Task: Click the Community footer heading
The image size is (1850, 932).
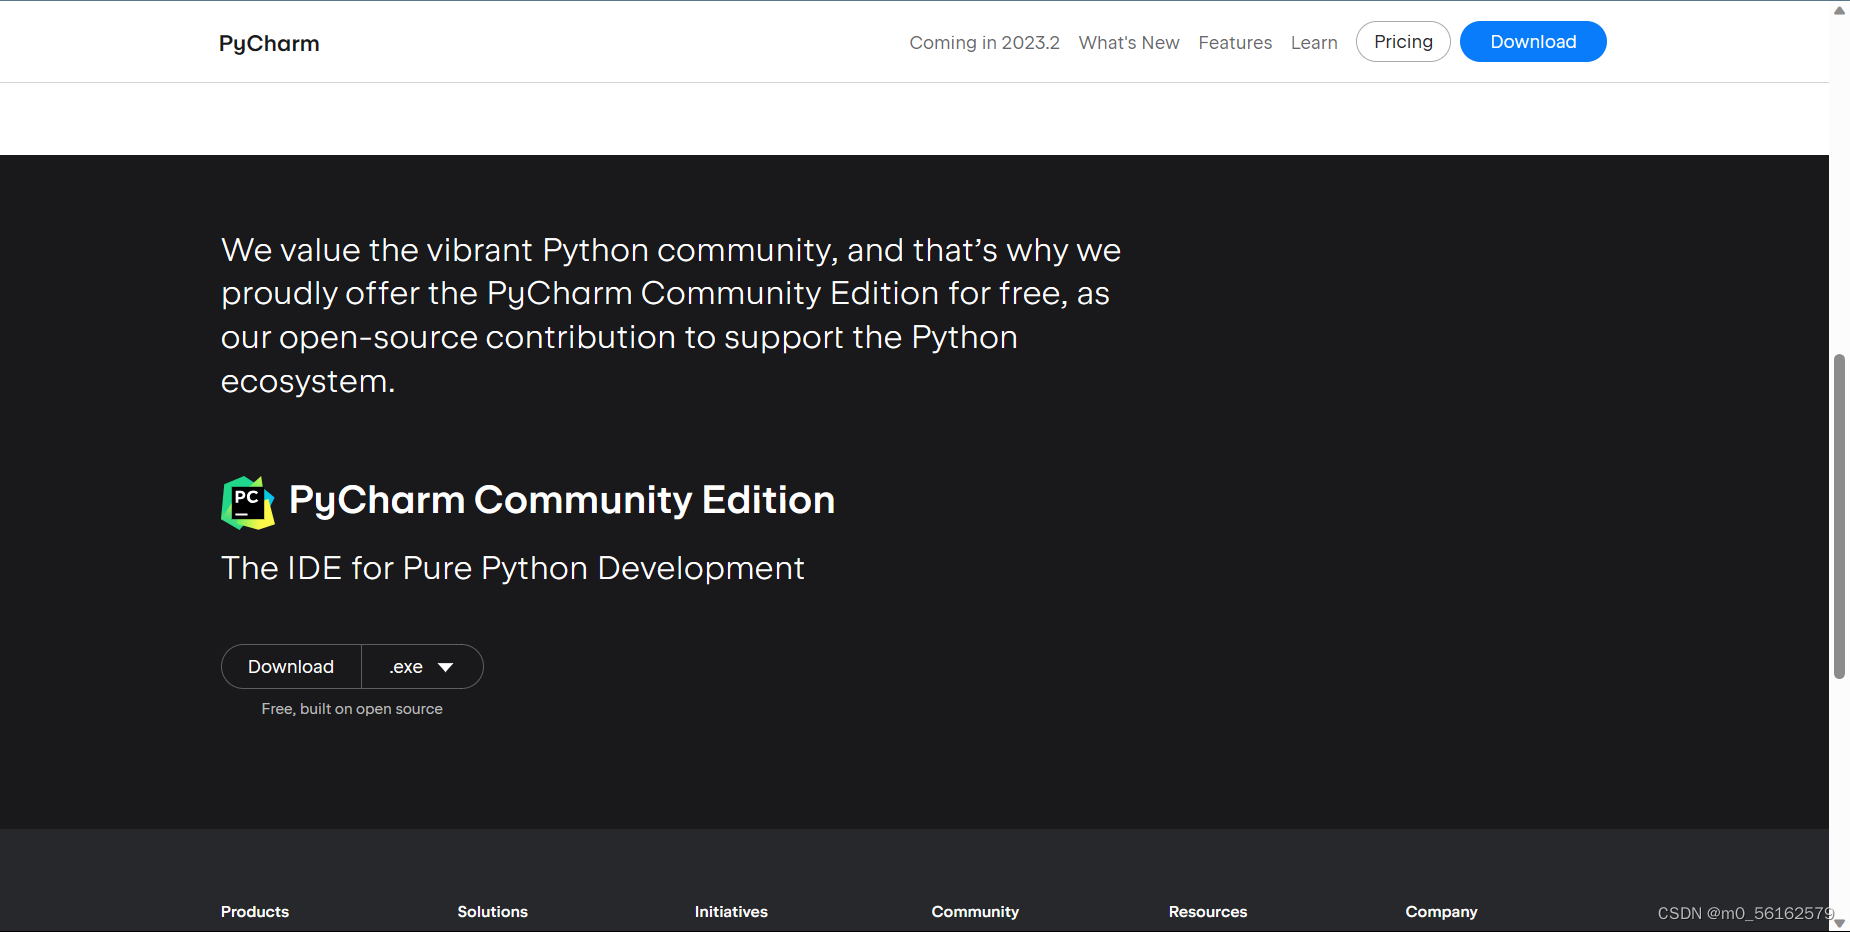Action: coord(975,912)
